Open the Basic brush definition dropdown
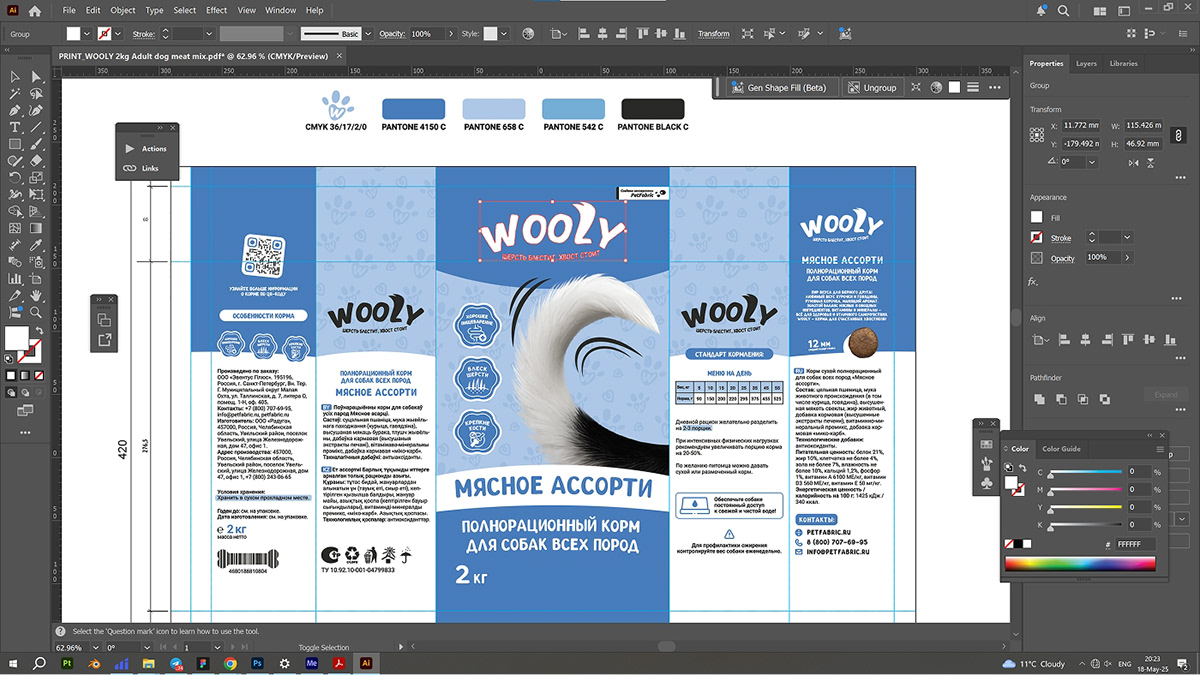This screenshot has height=675, width=1200. (x=368, y=34)
